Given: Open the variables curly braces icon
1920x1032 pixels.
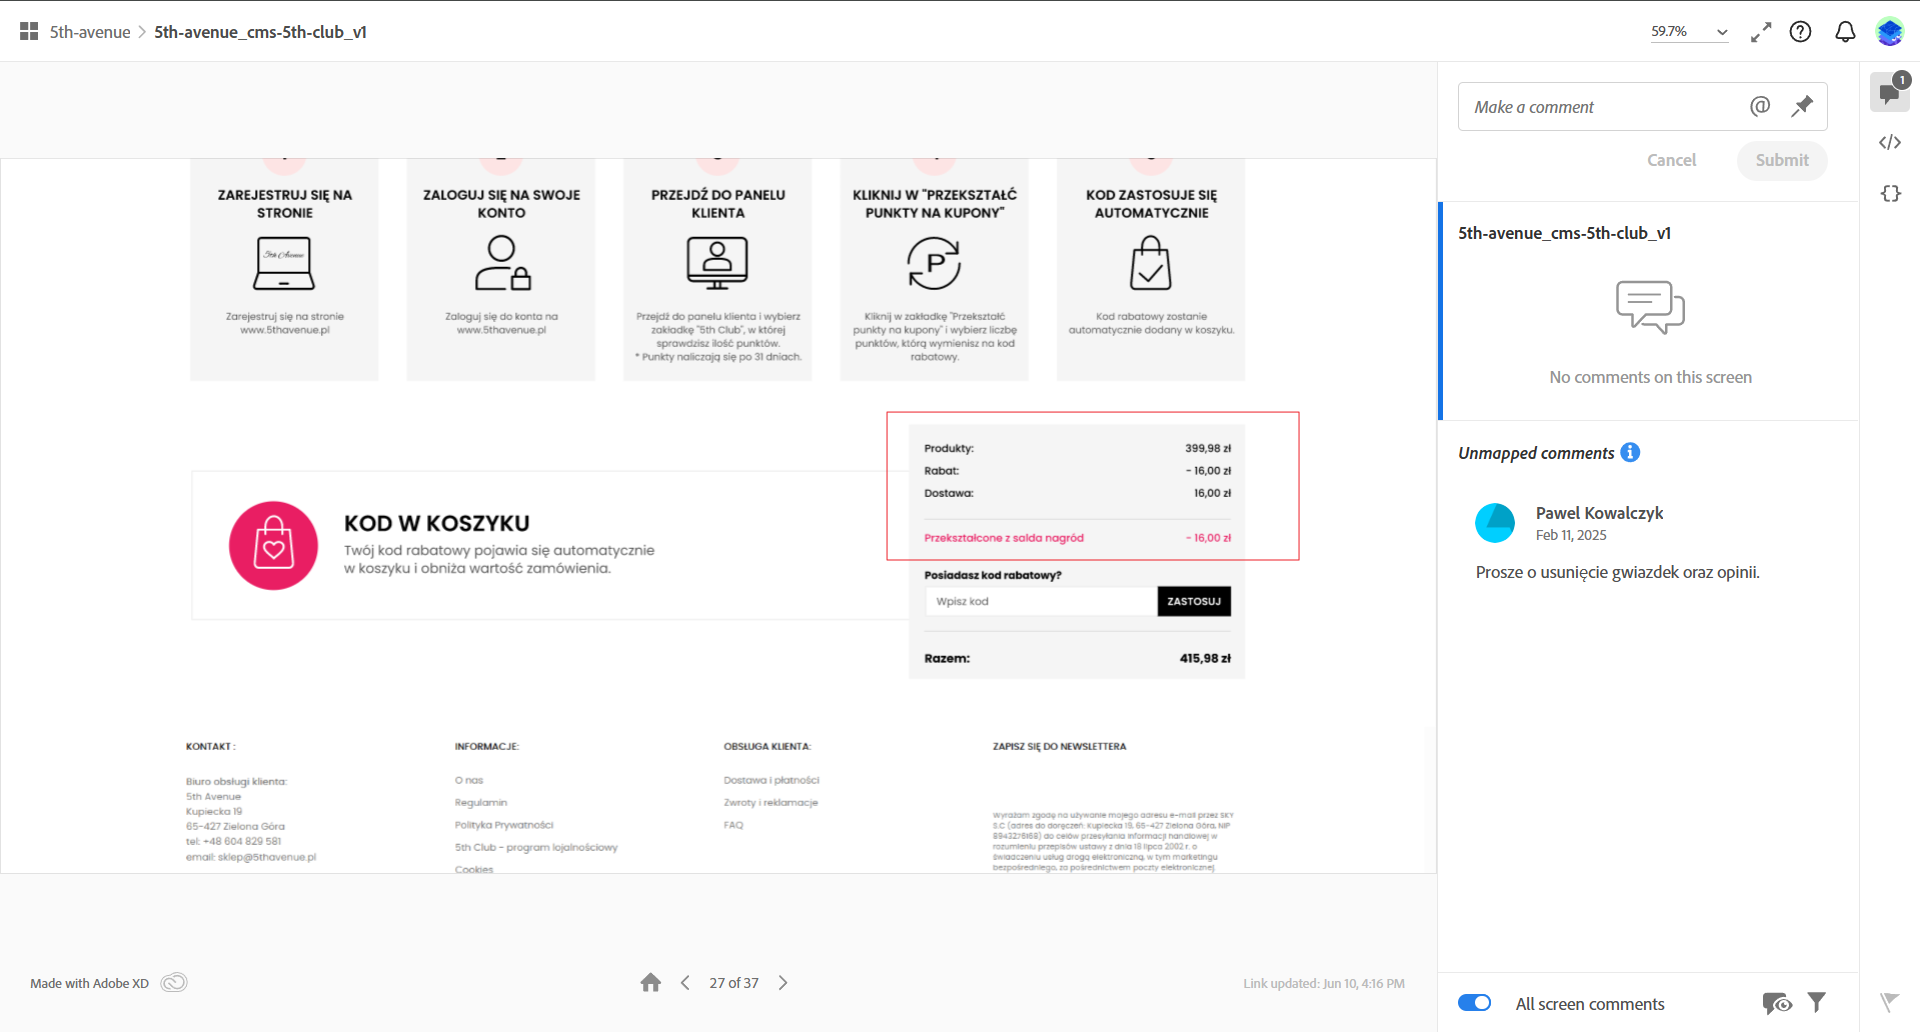Looking at the screenshot, I should click(1890, 193).
